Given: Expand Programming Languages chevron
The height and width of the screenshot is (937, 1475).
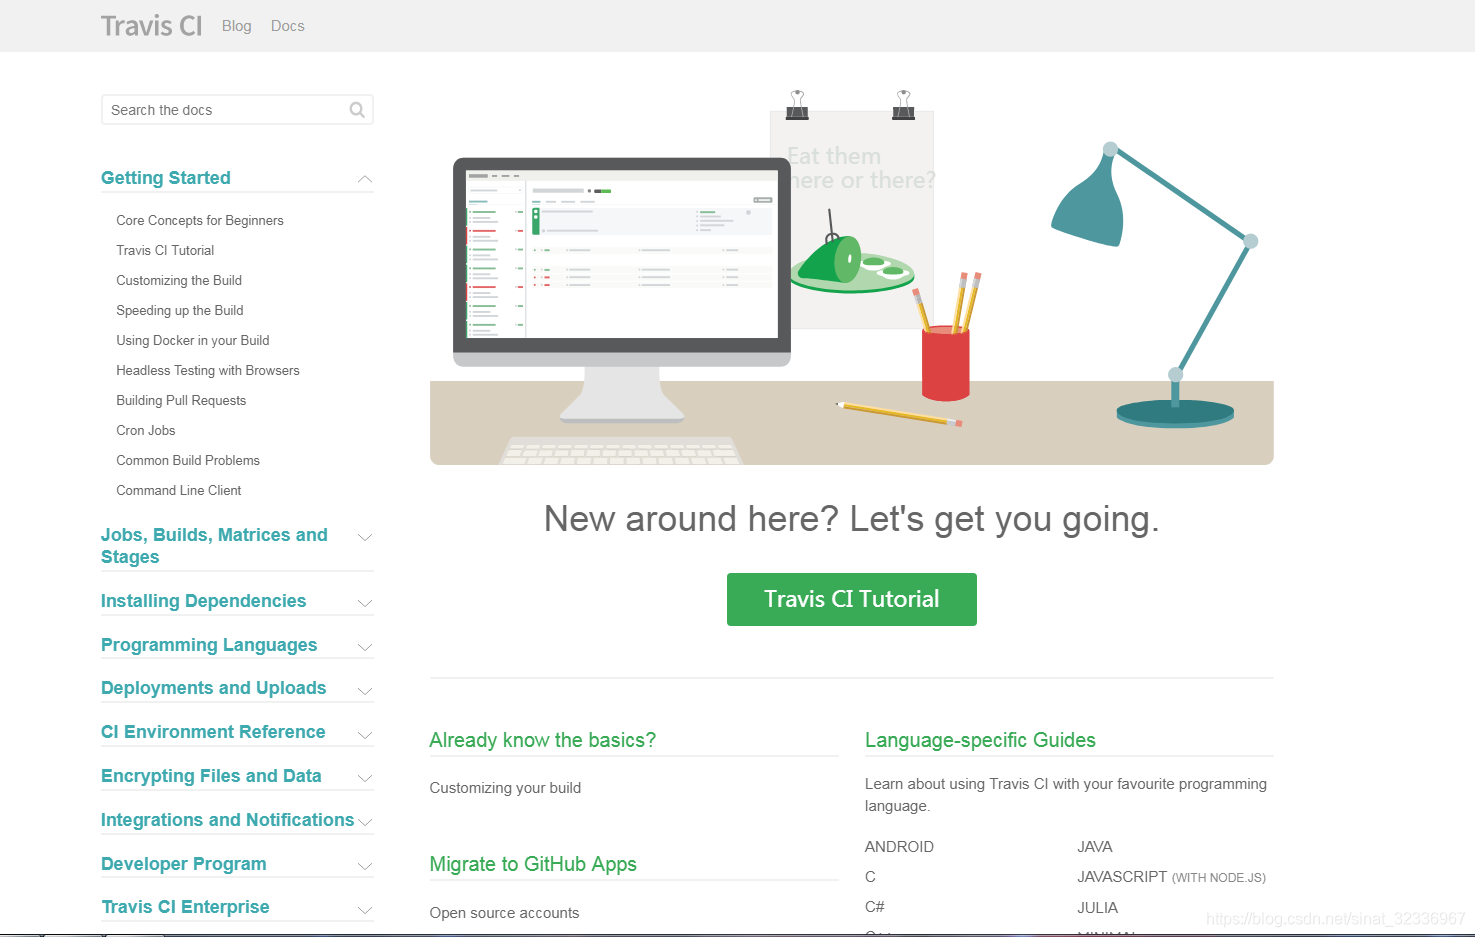Looking at the screenshot, I should pos(365,647).
